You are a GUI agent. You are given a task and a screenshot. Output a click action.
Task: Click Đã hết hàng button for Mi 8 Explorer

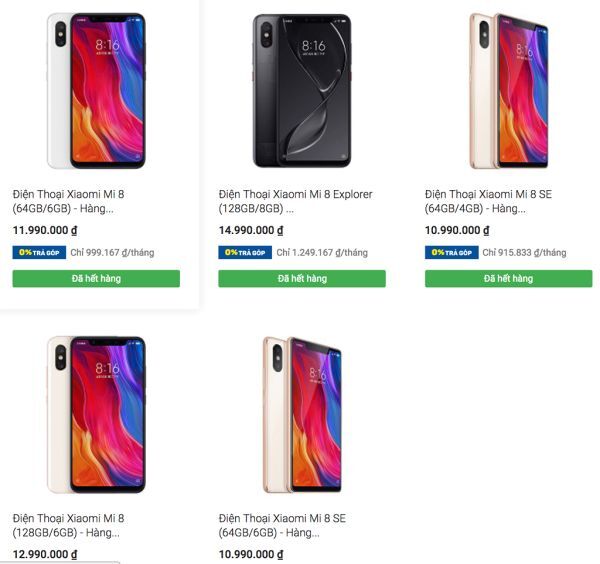coord(302,279)
